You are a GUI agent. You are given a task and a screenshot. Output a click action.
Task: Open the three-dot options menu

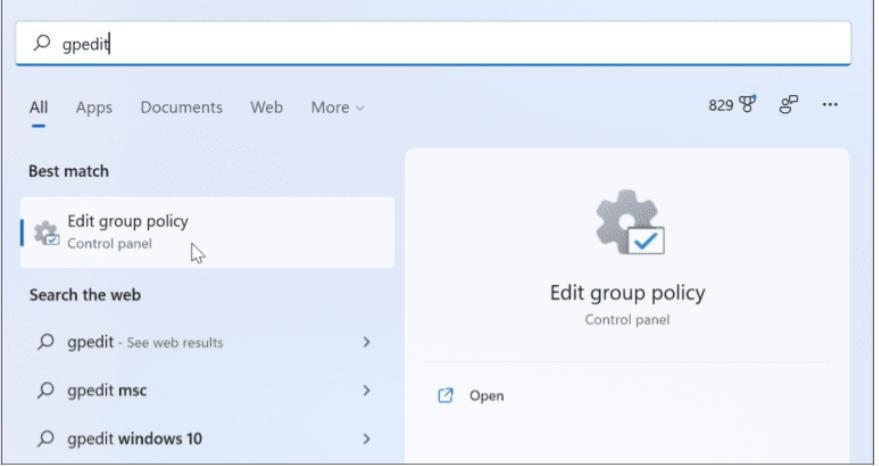tap(830, 105)
